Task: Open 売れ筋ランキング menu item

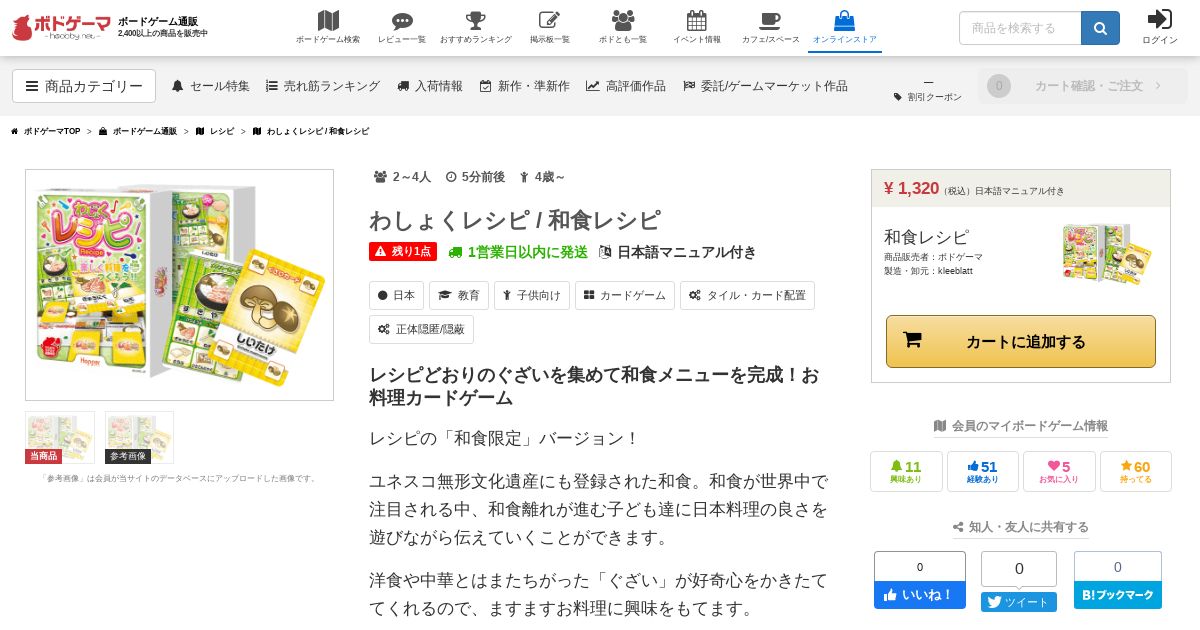Action: [x=323, y=86]
